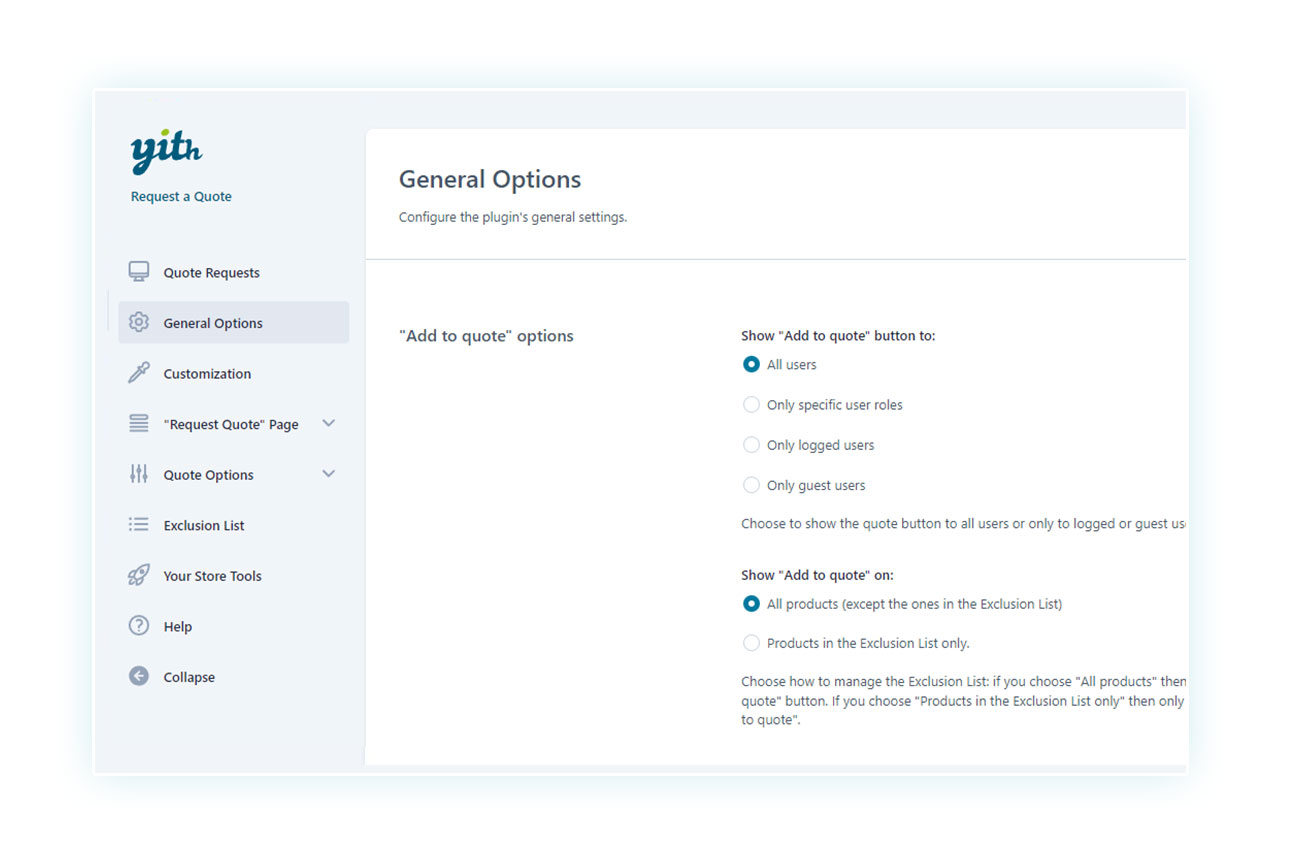
Task: Choose the "Only guest users" option
Action: (x=751, y=485)
